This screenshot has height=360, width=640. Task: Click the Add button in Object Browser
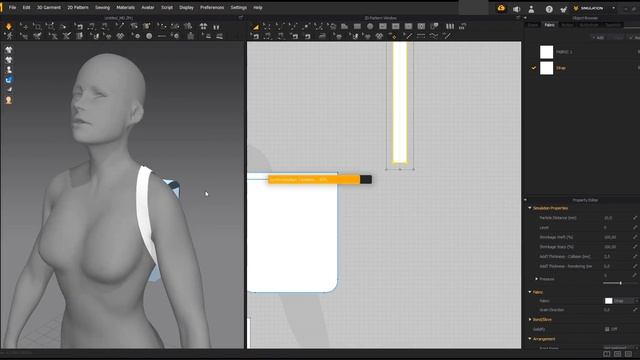tap(598, 37)
